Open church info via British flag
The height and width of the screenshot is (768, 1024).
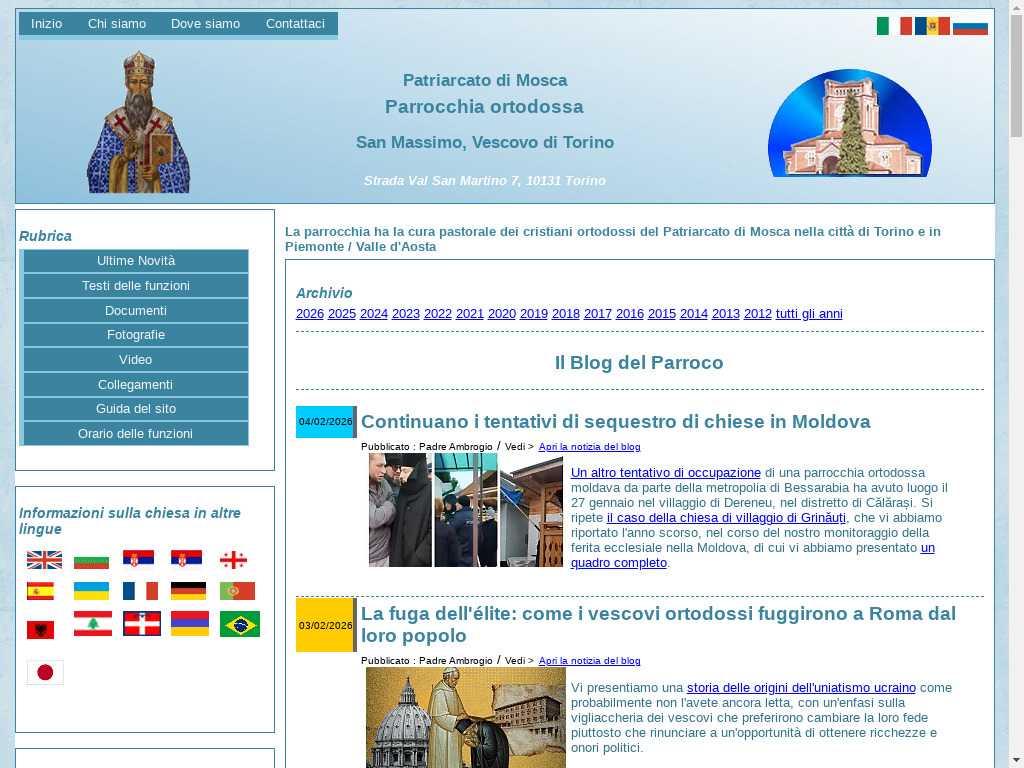click(44, 560)
